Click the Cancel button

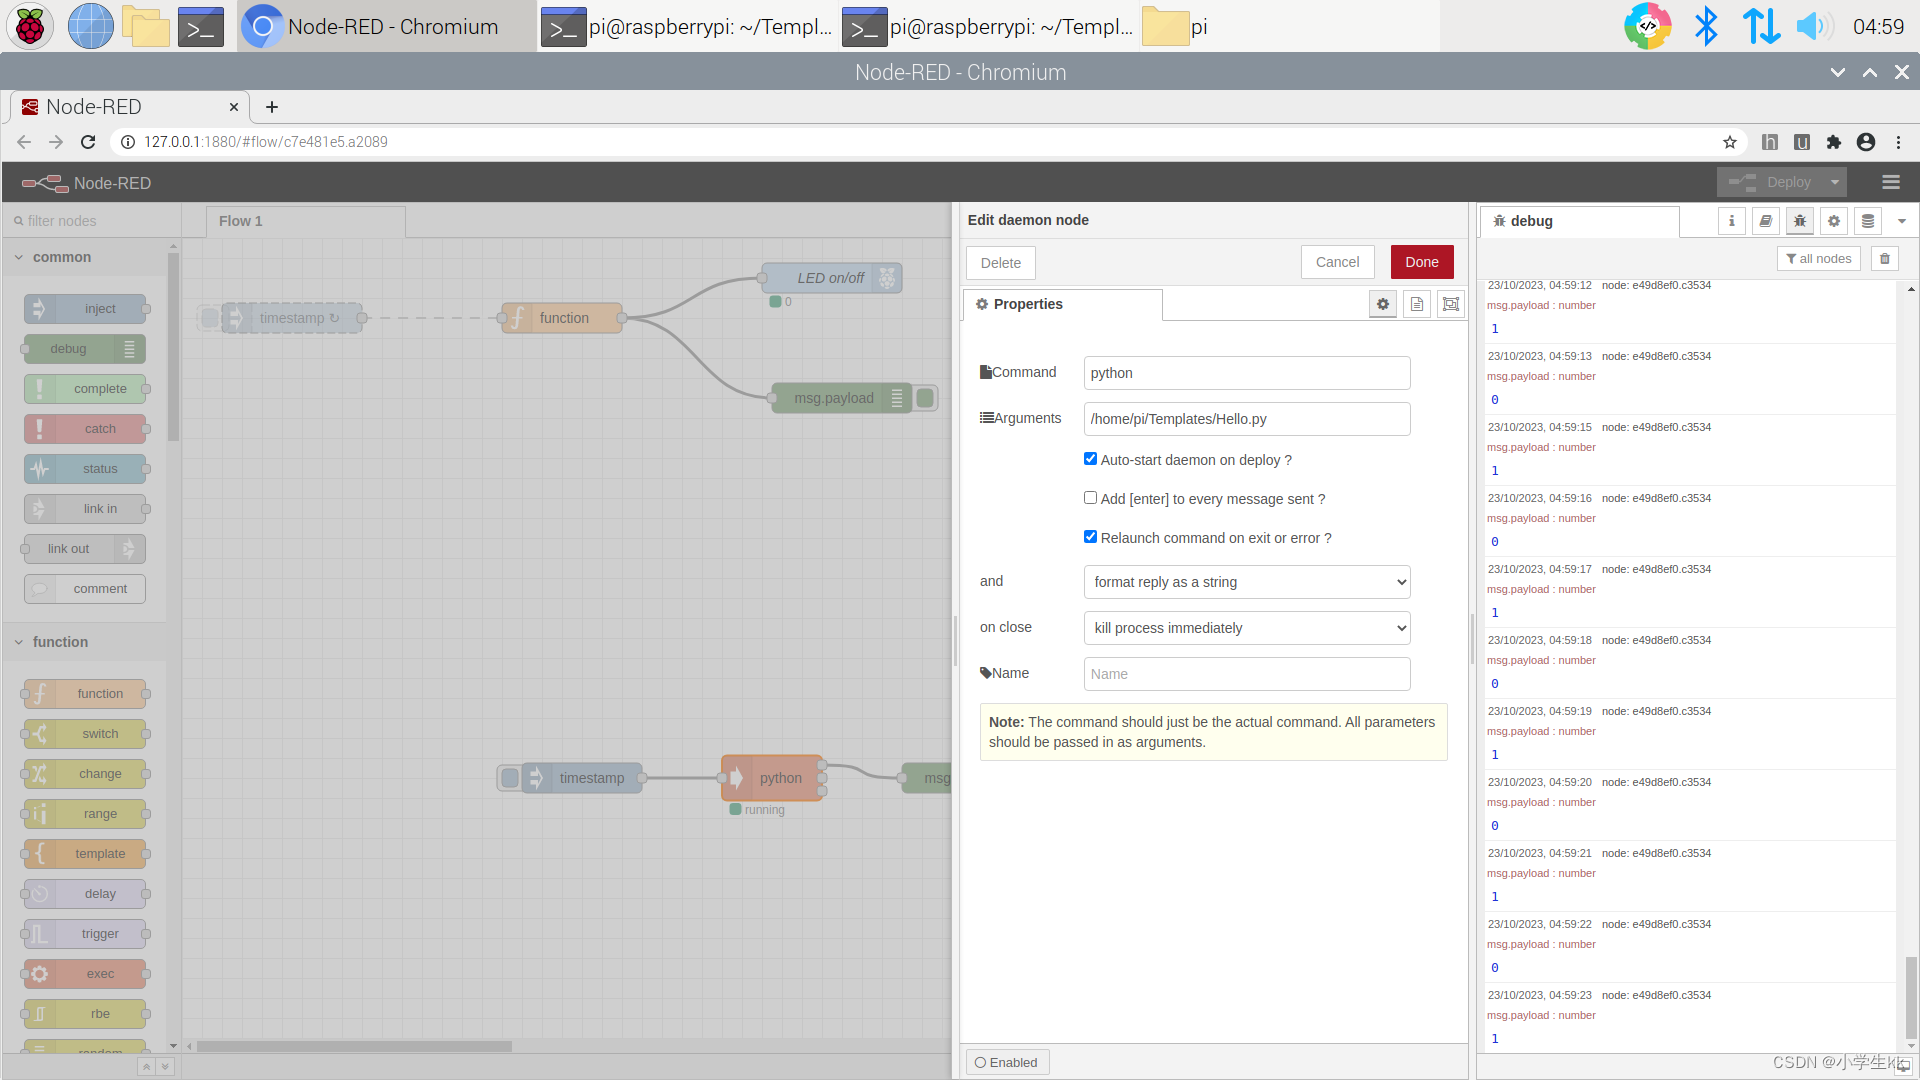pyautogui.click(x=1337, y=262)
